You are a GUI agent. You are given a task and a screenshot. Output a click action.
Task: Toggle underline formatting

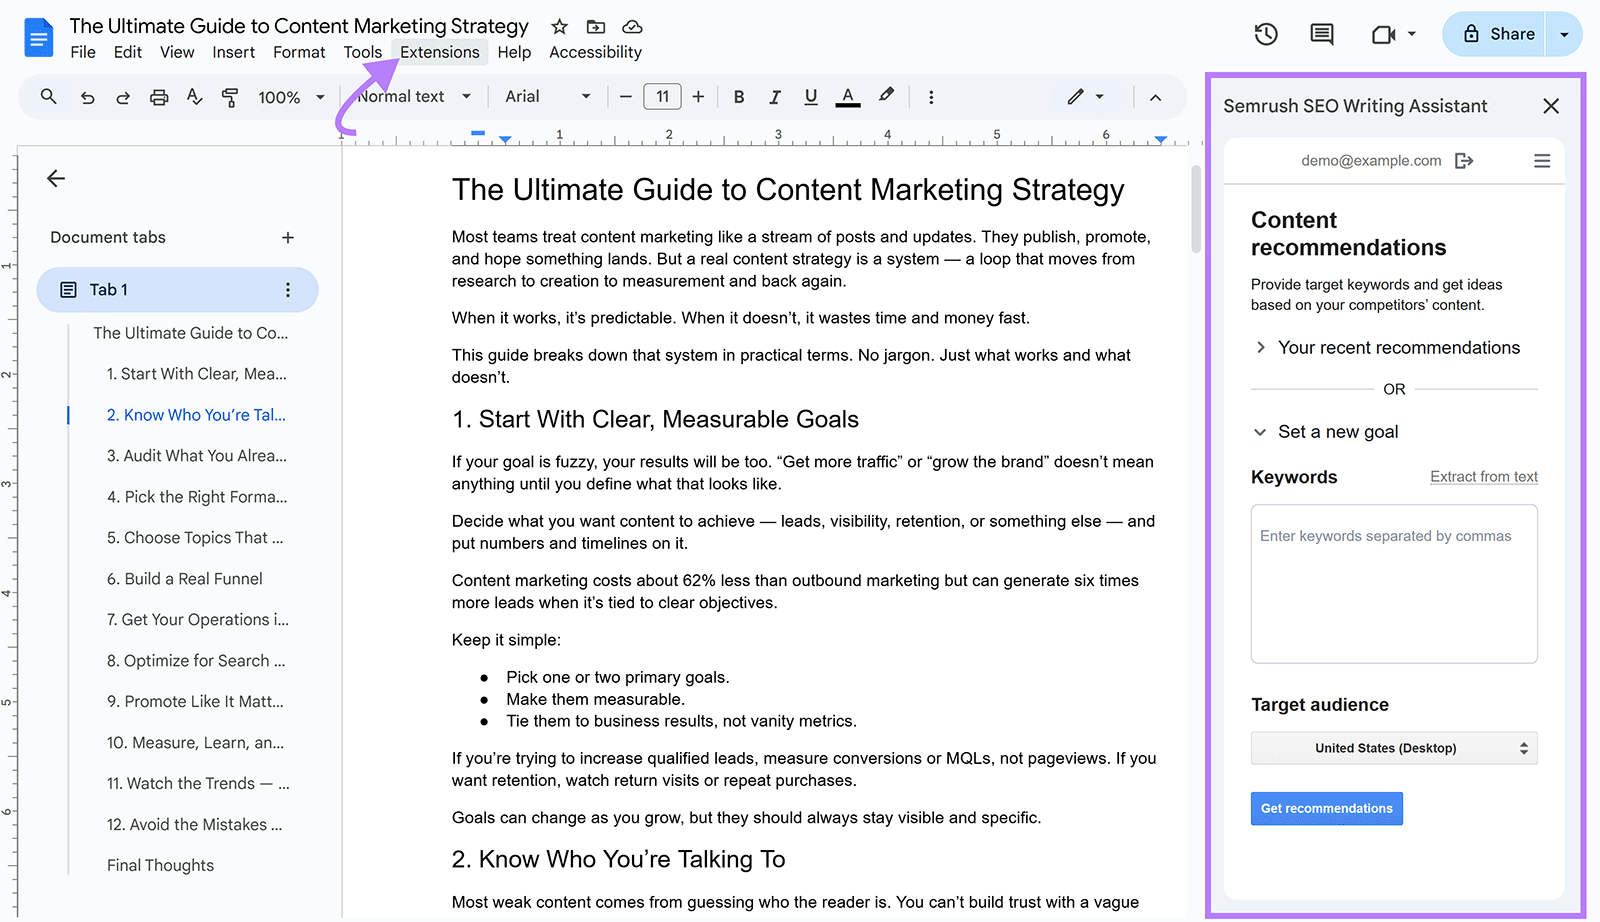811,97
